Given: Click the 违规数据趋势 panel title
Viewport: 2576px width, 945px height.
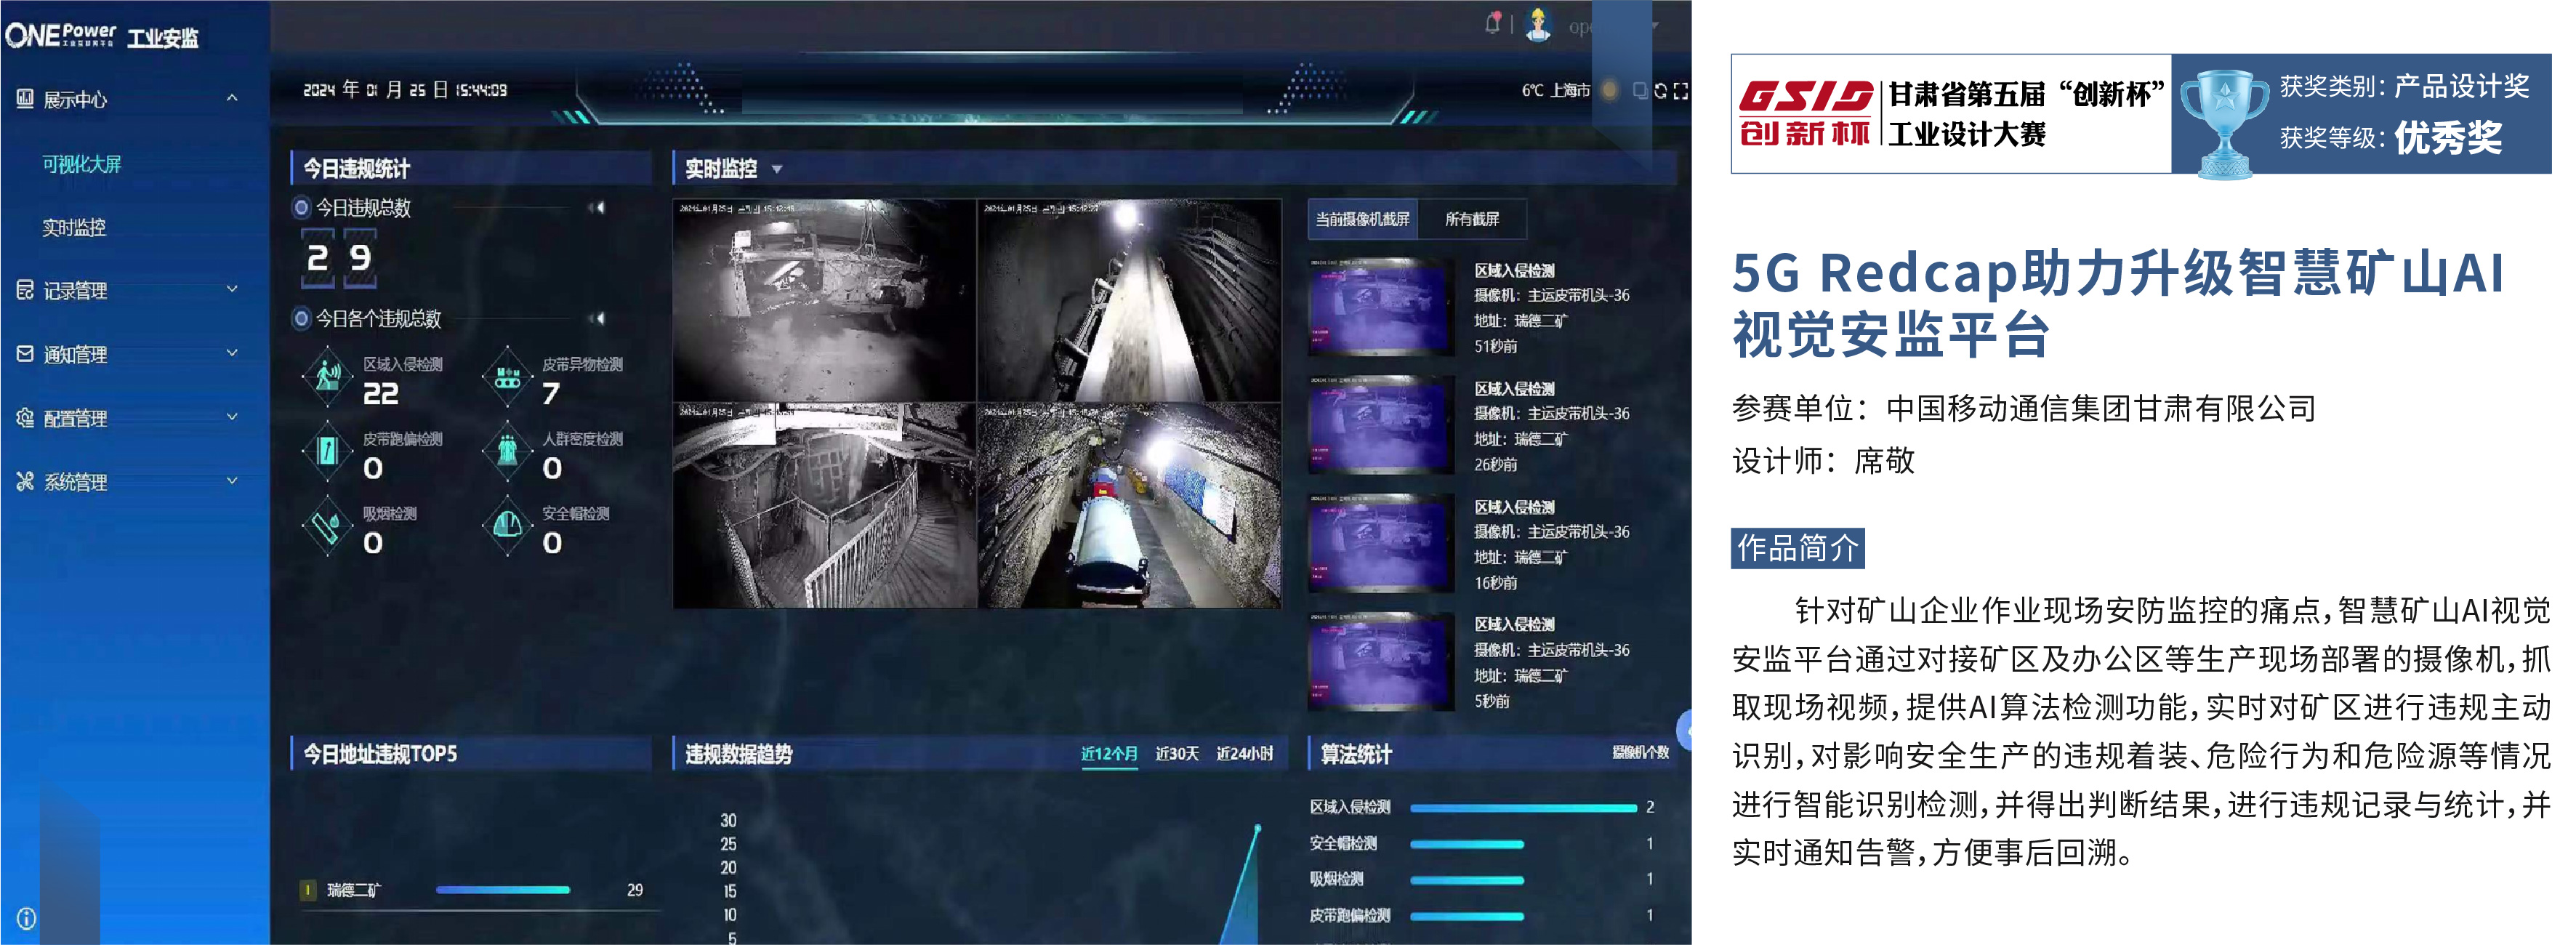Looking at the screenshot, I should point(739,754).
